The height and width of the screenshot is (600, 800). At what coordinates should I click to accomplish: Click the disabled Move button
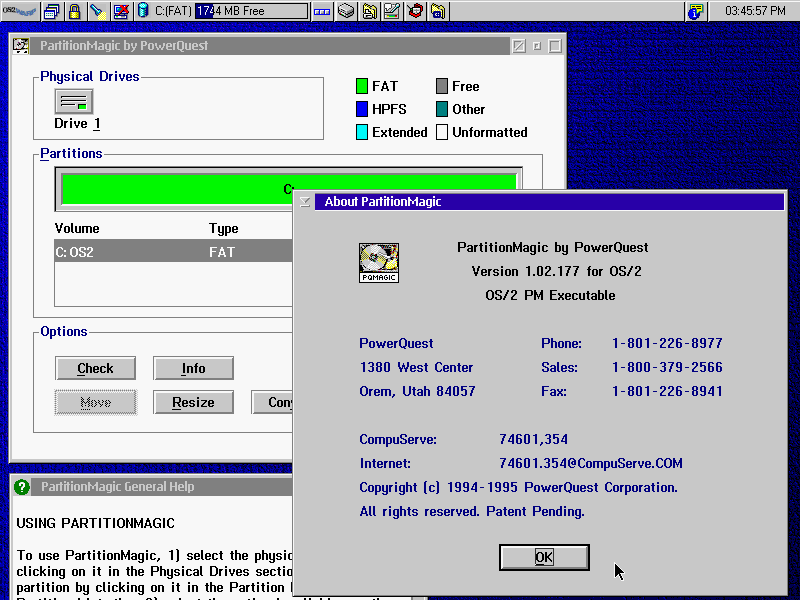pos(95,403)
